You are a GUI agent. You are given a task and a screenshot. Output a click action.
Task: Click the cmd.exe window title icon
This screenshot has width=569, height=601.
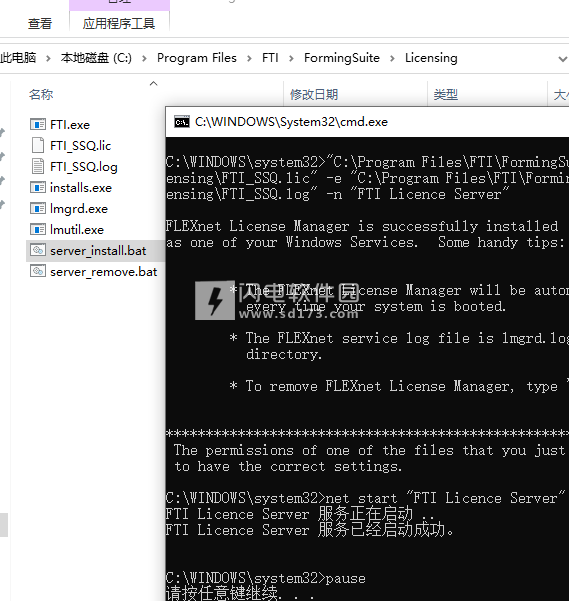(182, 122)
